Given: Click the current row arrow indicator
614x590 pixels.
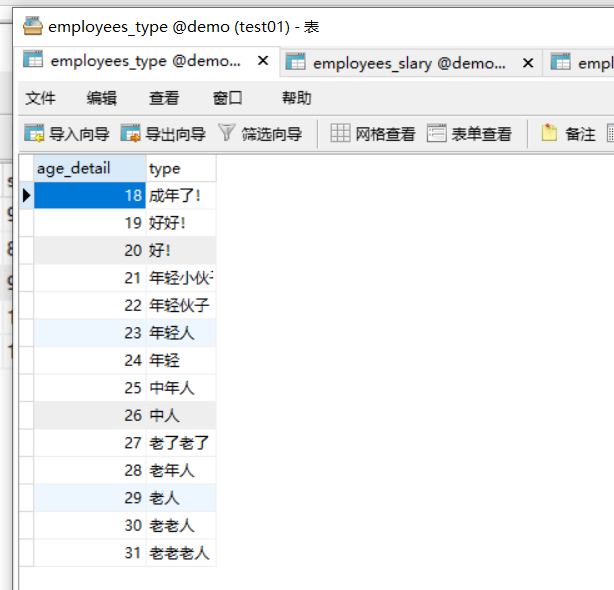Looking at the screenshot, I should coord(26,195).
